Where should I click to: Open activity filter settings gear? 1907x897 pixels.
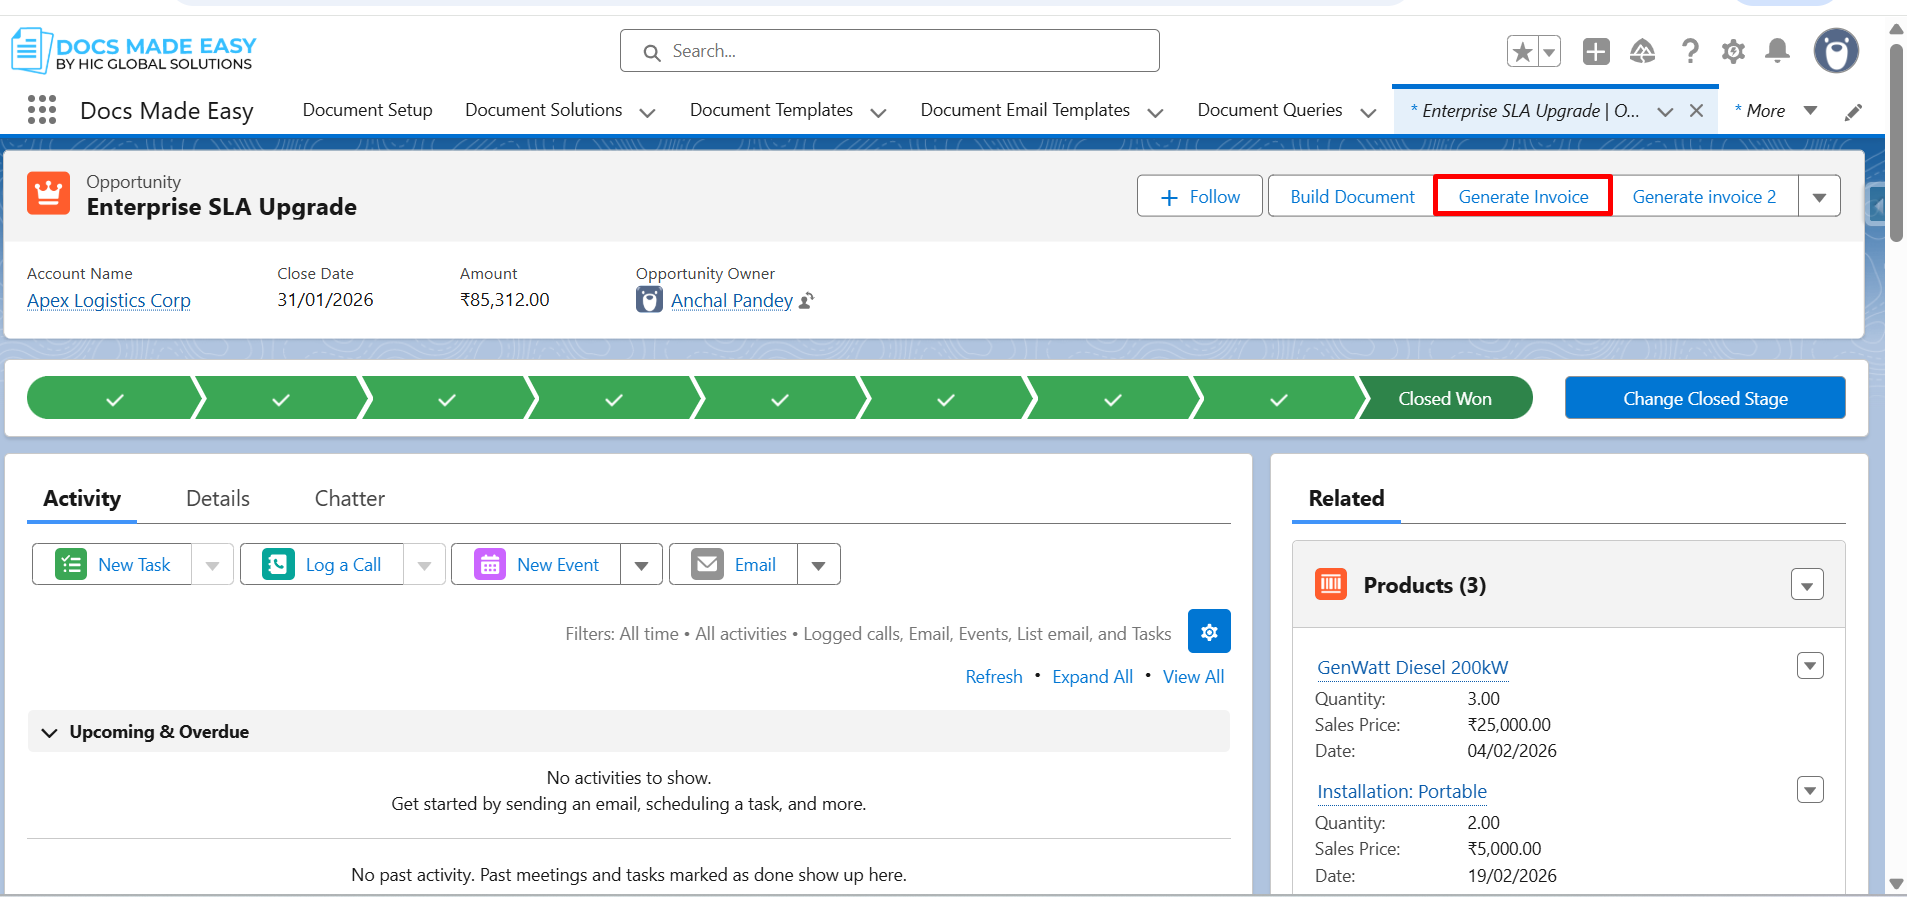point(1209,632)
